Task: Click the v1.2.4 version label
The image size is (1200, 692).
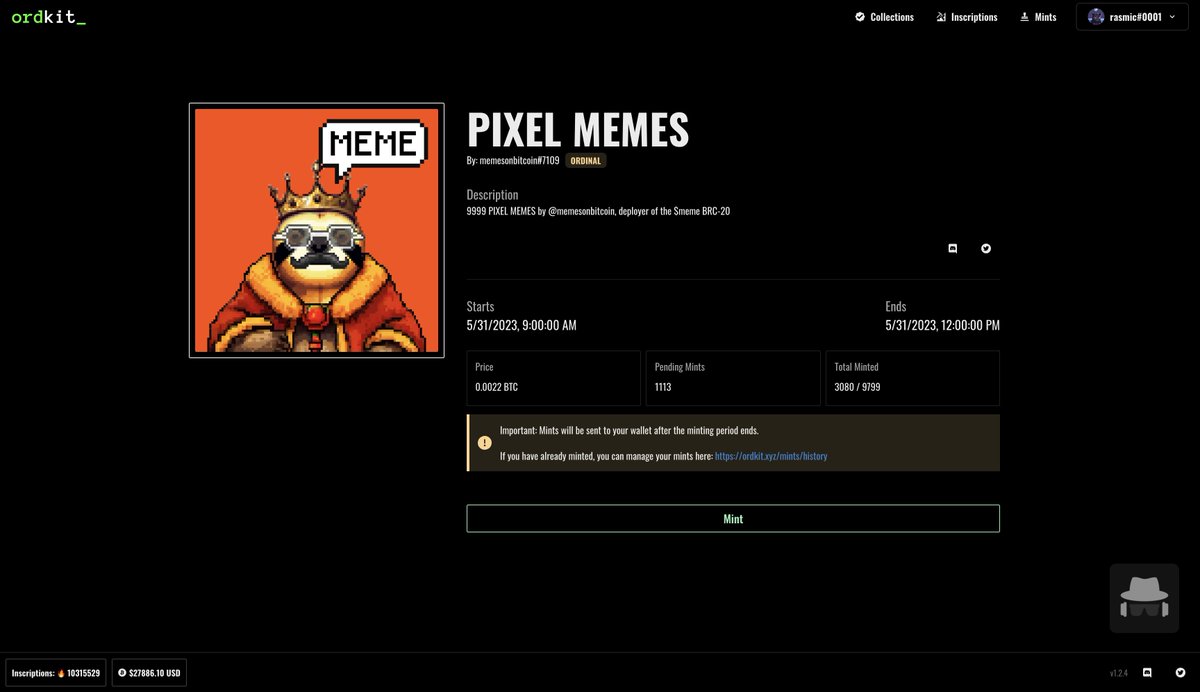Action: 1119,673
